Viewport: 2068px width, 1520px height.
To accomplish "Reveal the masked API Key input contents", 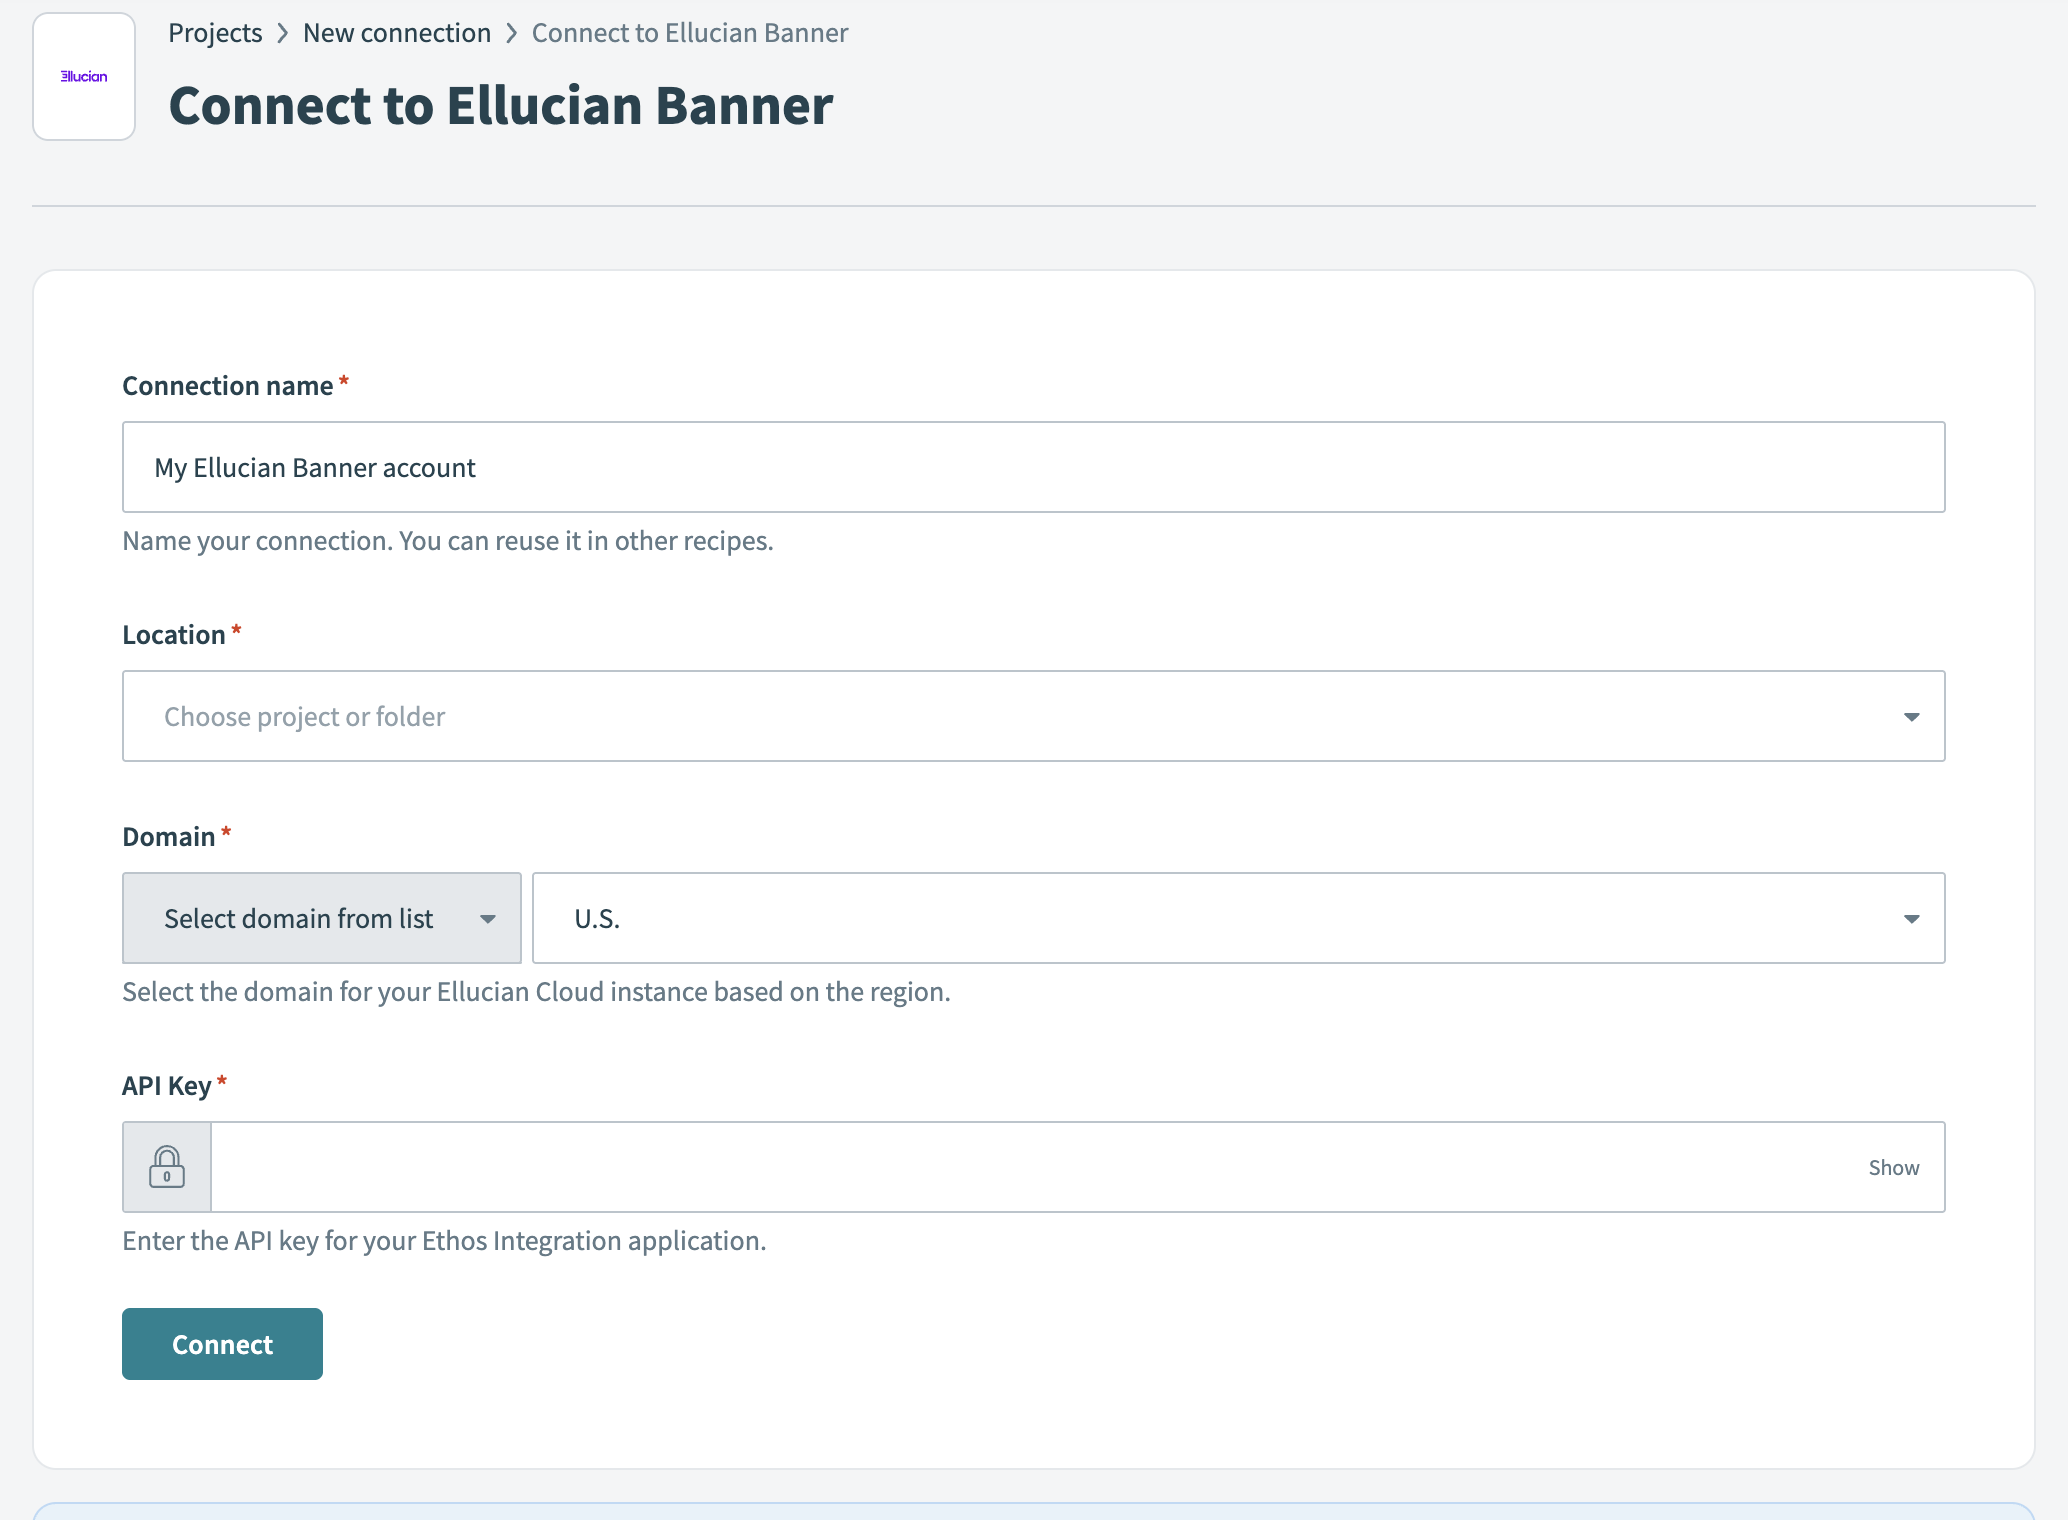I will point(1893,1166).
